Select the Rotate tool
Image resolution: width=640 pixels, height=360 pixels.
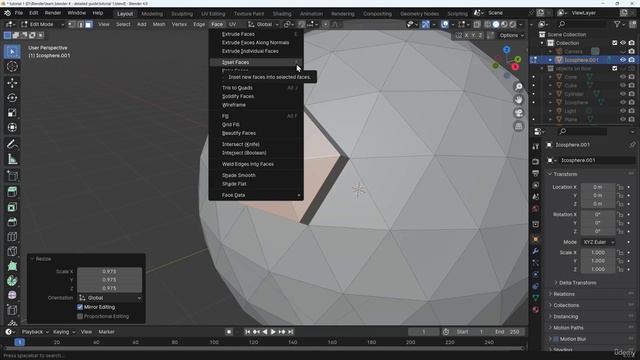[x=12, y=98]
